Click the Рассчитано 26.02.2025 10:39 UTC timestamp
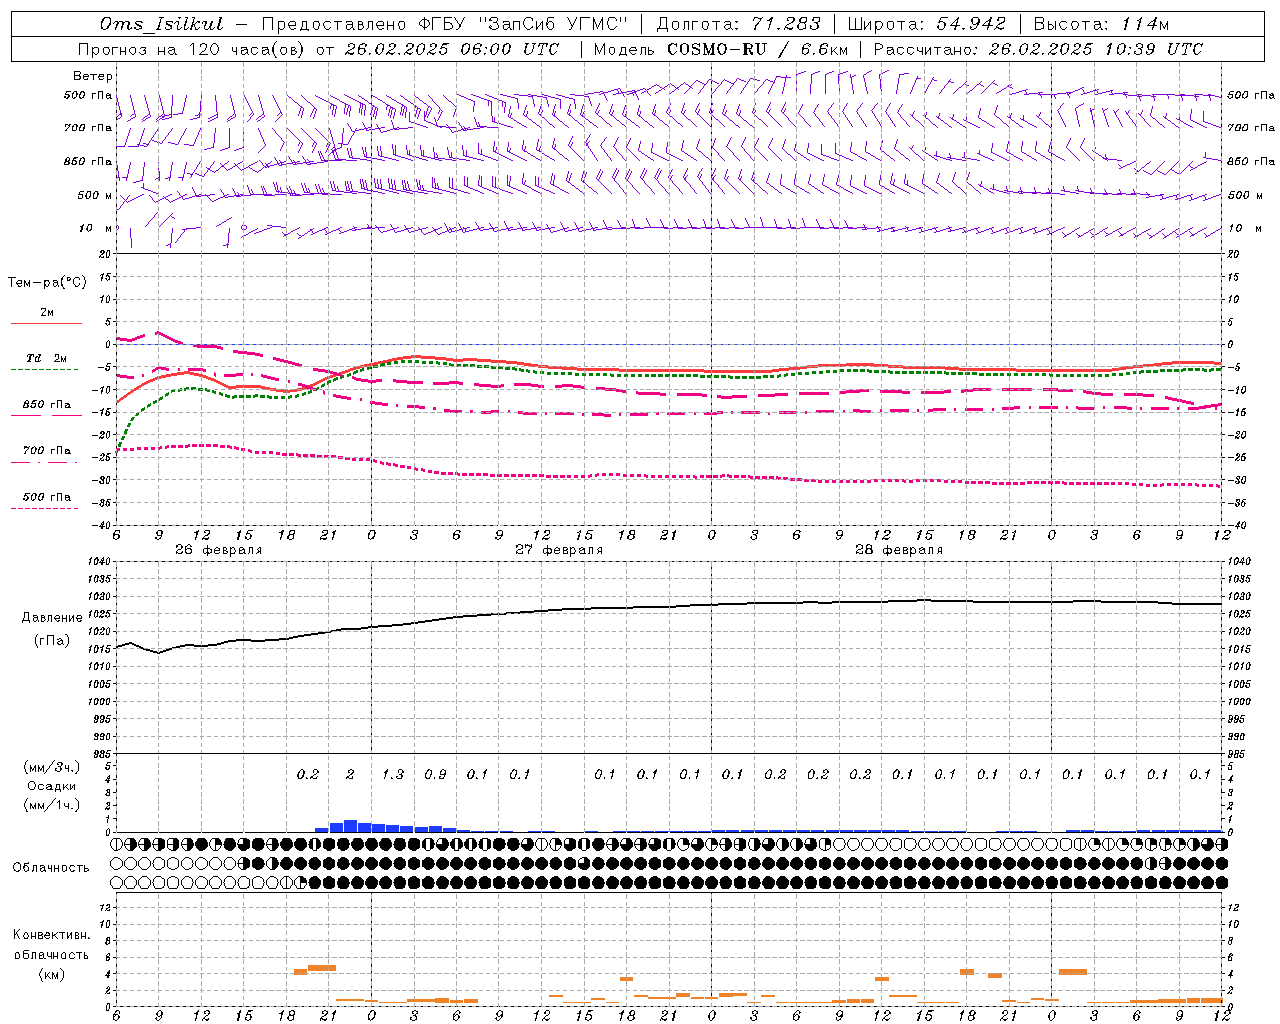Screen dimensions: 1280x1024 click(1038, 49)
